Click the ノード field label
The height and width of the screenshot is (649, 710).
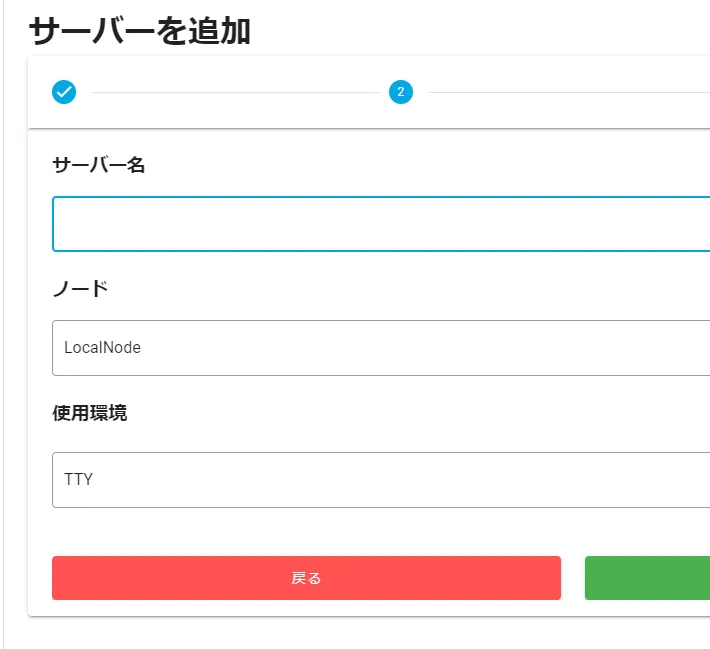pyautogui.click(x=80, y=289)
